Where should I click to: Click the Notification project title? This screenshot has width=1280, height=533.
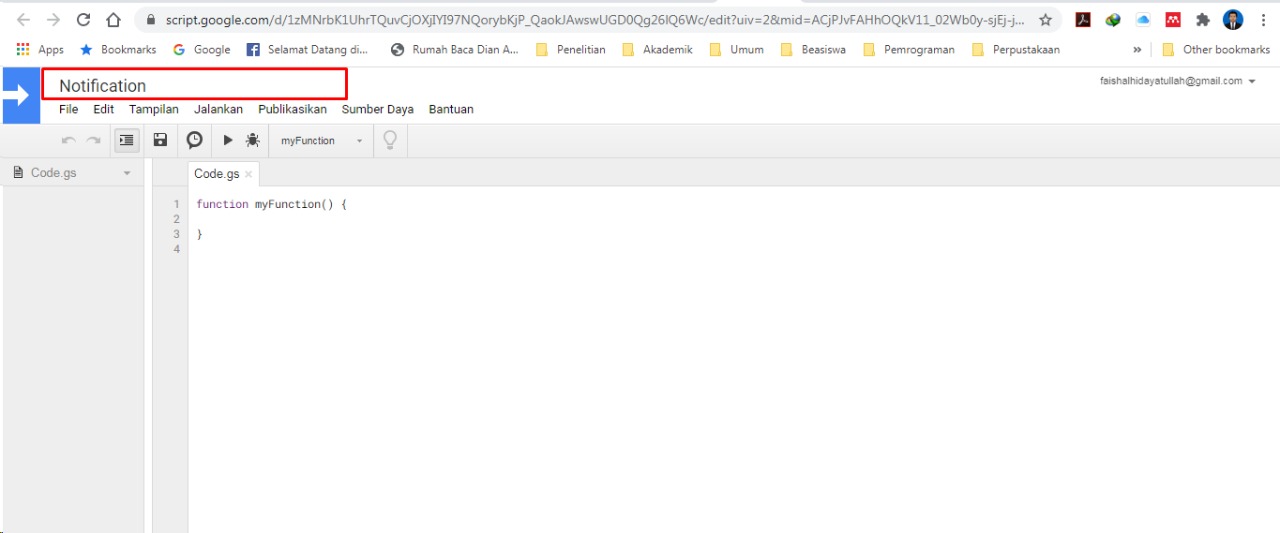[x=103, y=86]
